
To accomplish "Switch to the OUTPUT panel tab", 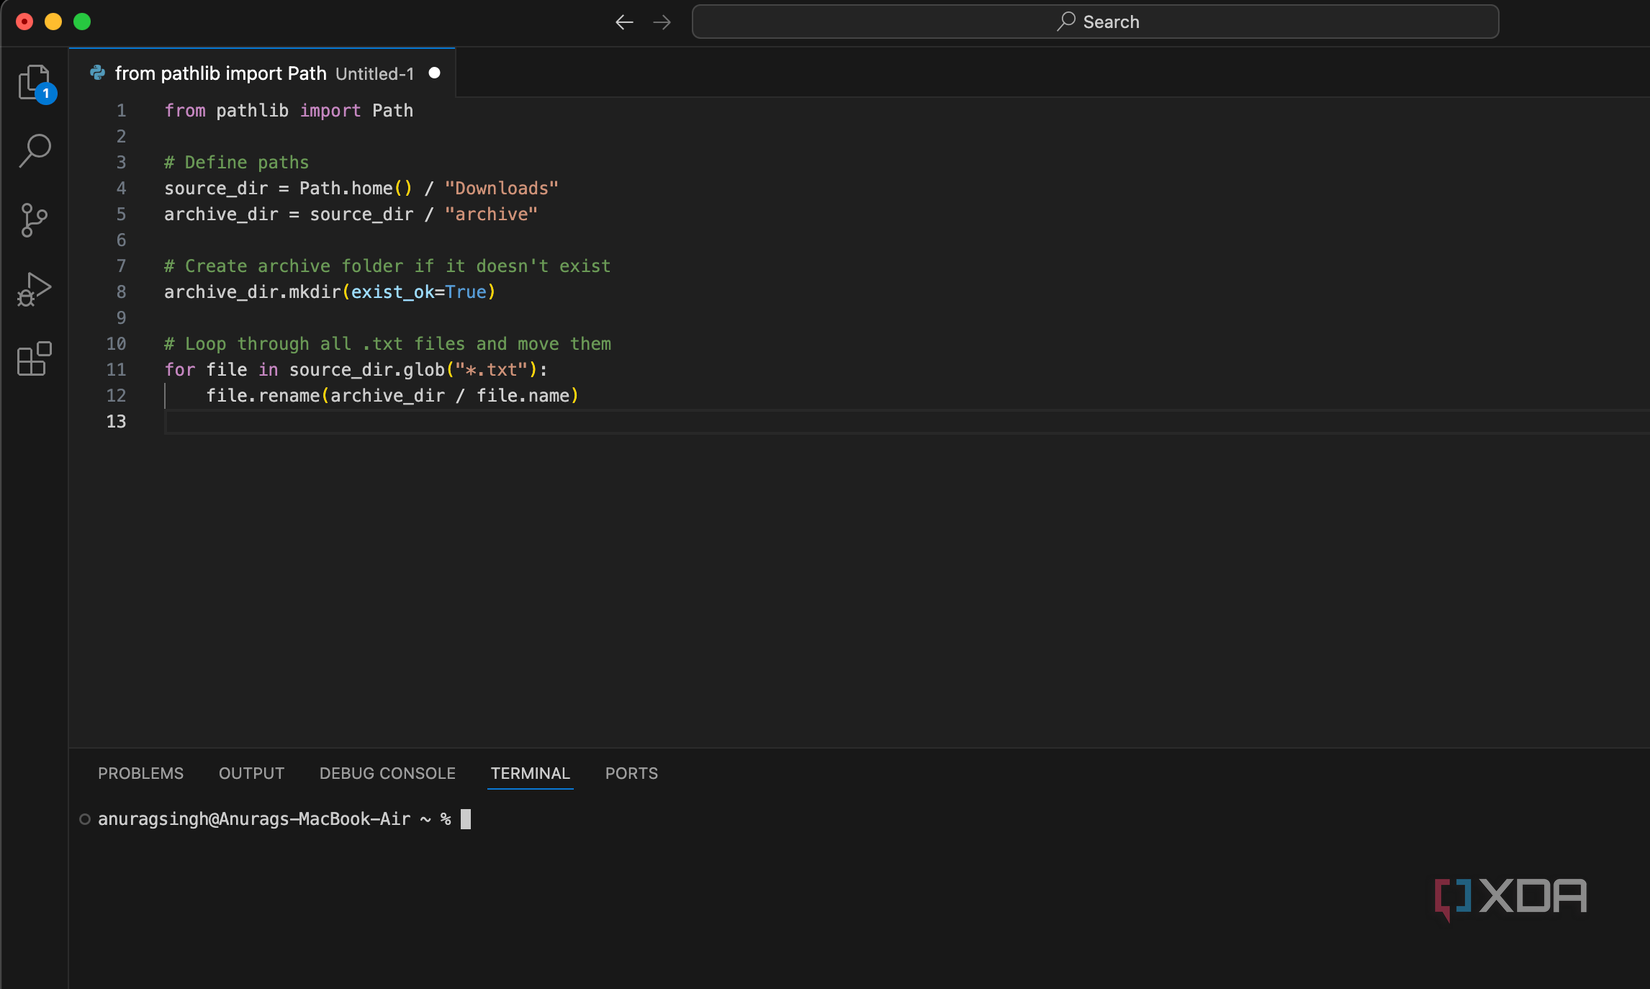I will click(x=251, y=773).
